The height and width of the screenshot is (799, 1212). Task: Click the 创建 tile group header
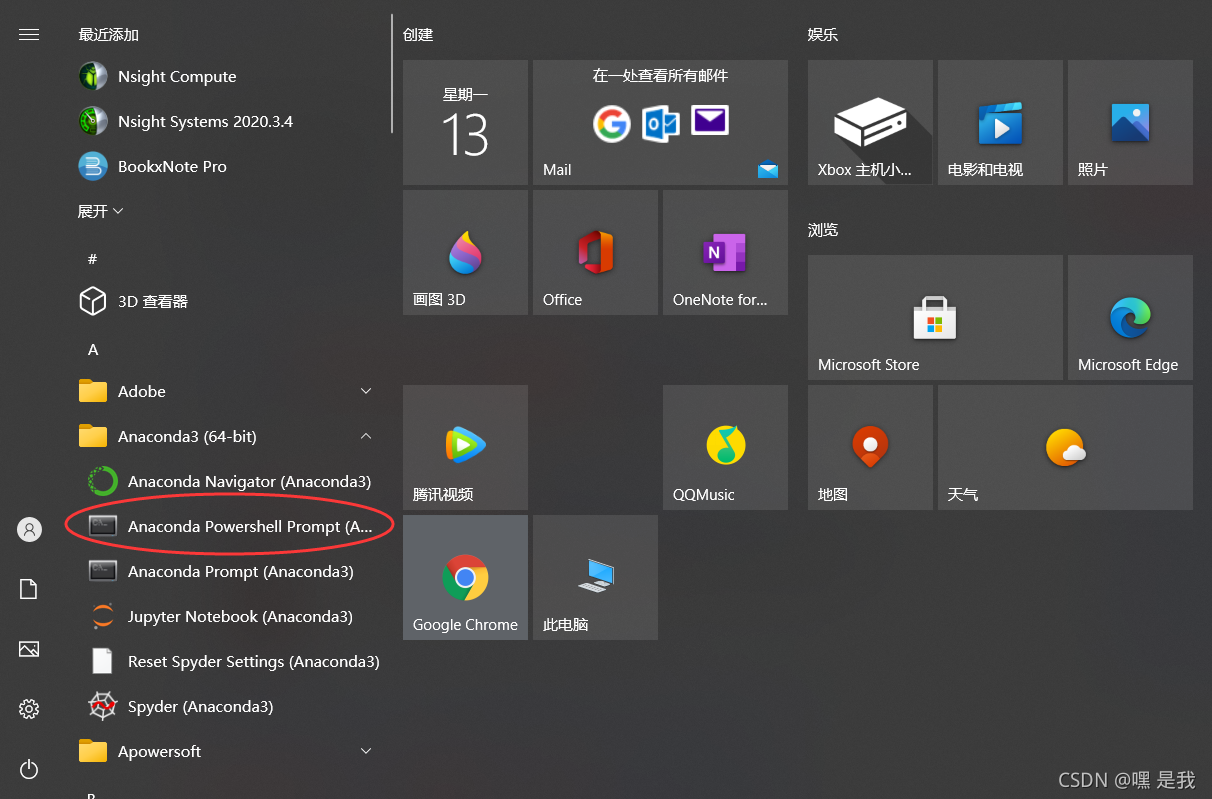[x=418, y=34]
